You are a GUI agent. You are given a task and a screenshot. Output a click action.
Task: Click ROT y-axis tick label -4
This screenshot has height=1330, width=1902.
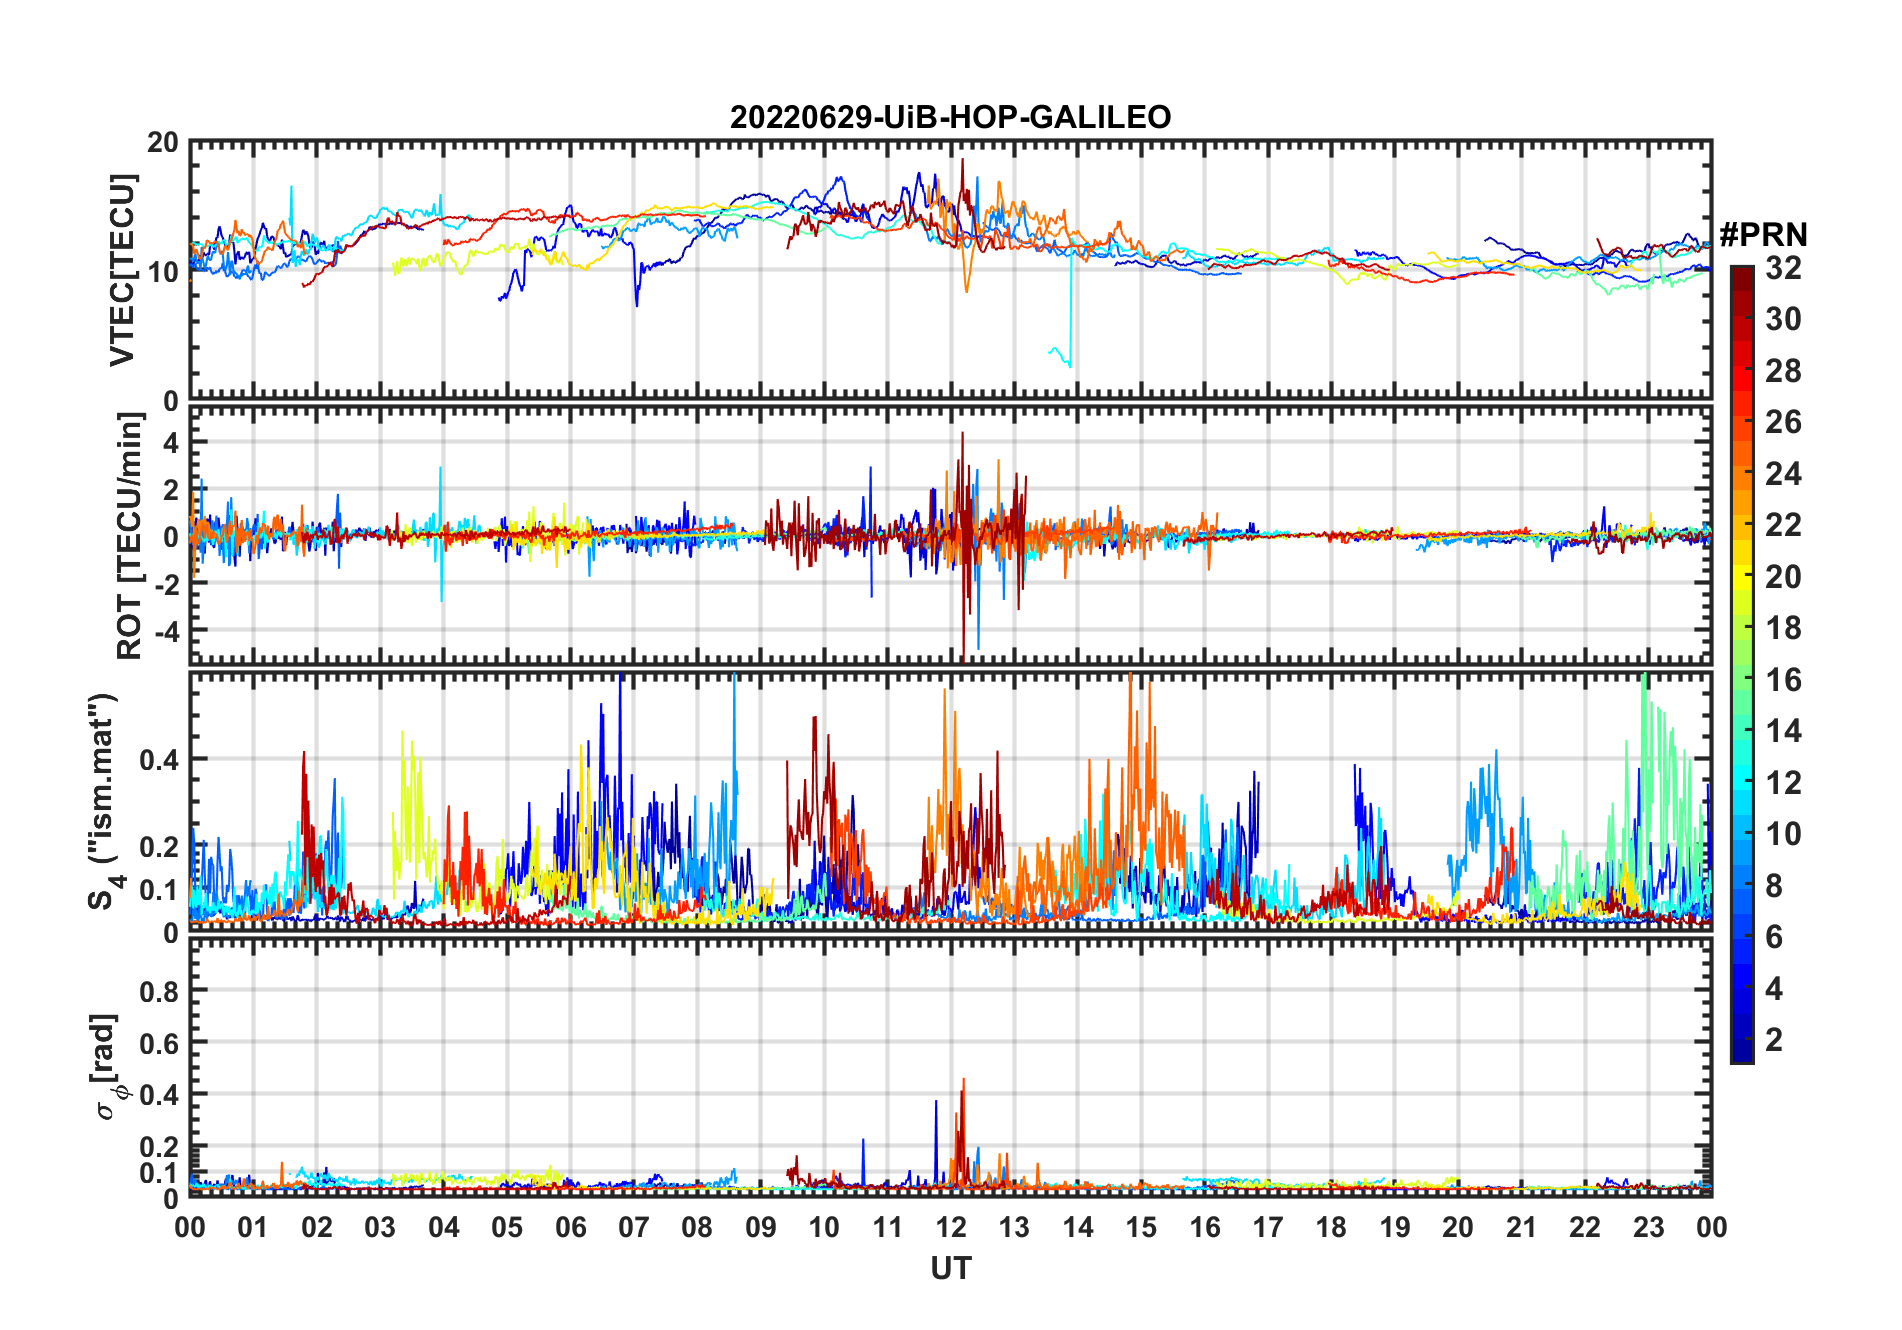point(165,632)
